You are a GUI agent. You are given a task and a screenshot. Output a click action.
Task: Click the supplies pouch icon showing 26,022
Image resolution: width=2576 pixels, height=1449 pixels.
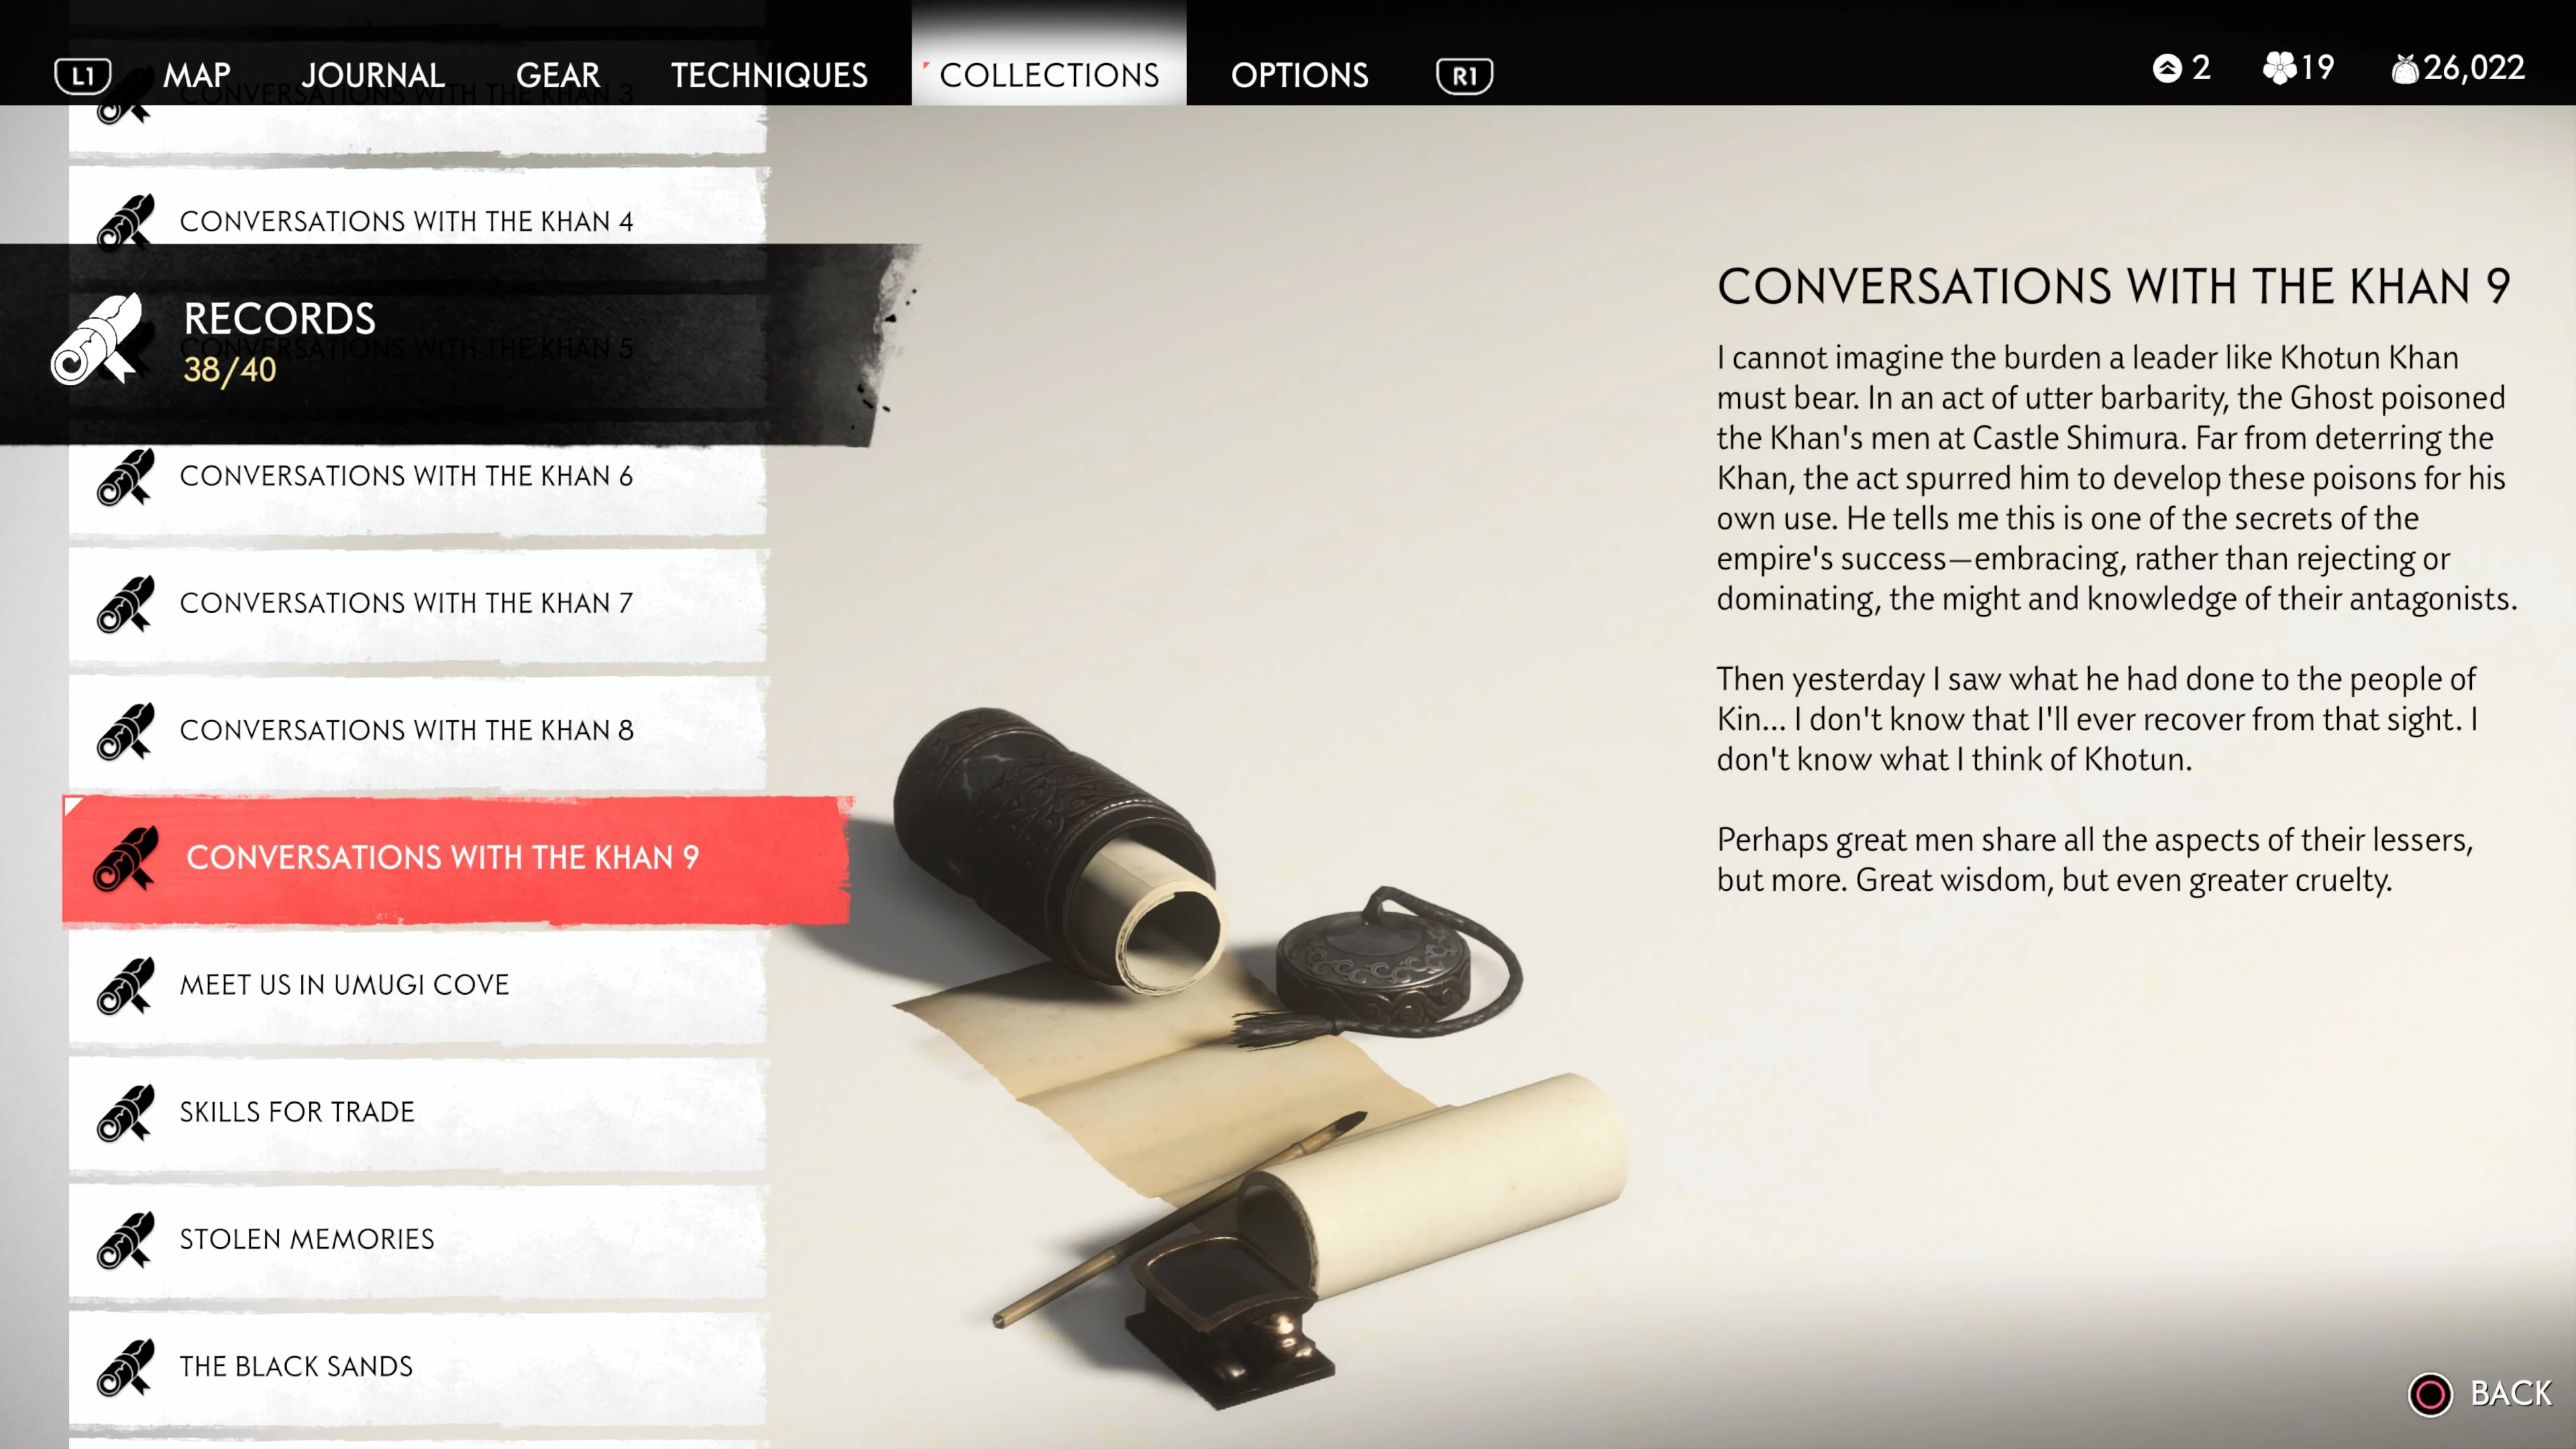(2405, 69)
